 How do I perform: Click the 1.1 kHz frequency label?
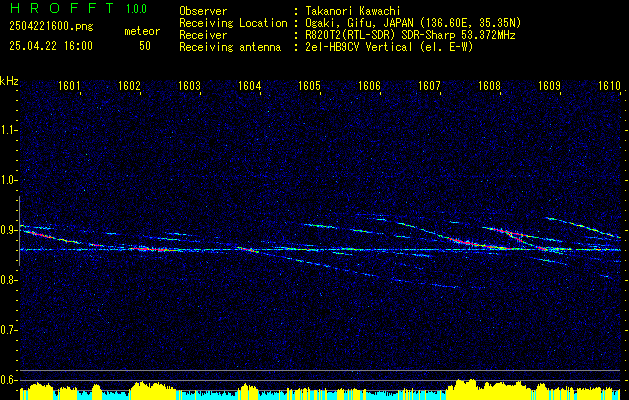7,130
